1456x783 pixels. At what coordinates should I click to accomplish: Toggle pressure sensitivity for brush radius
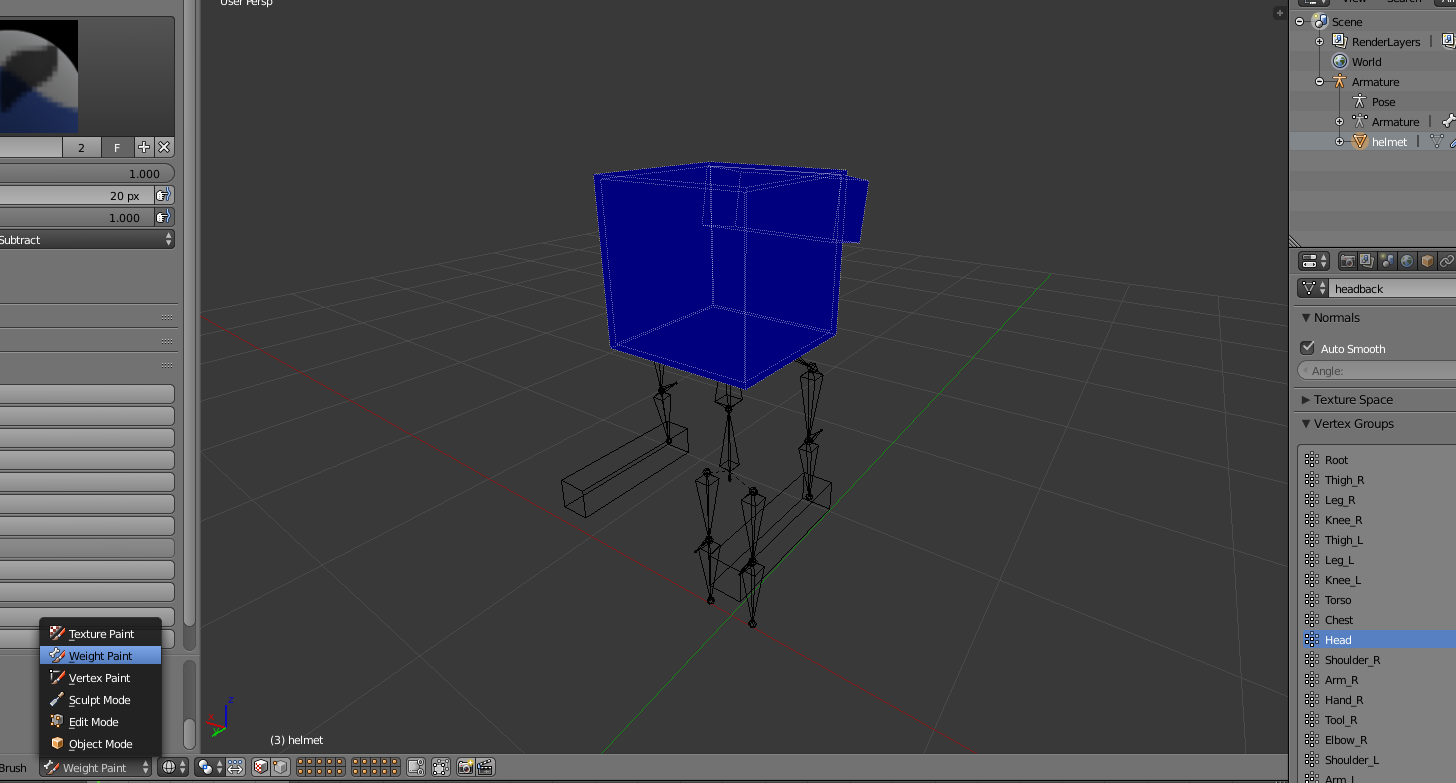164,196
